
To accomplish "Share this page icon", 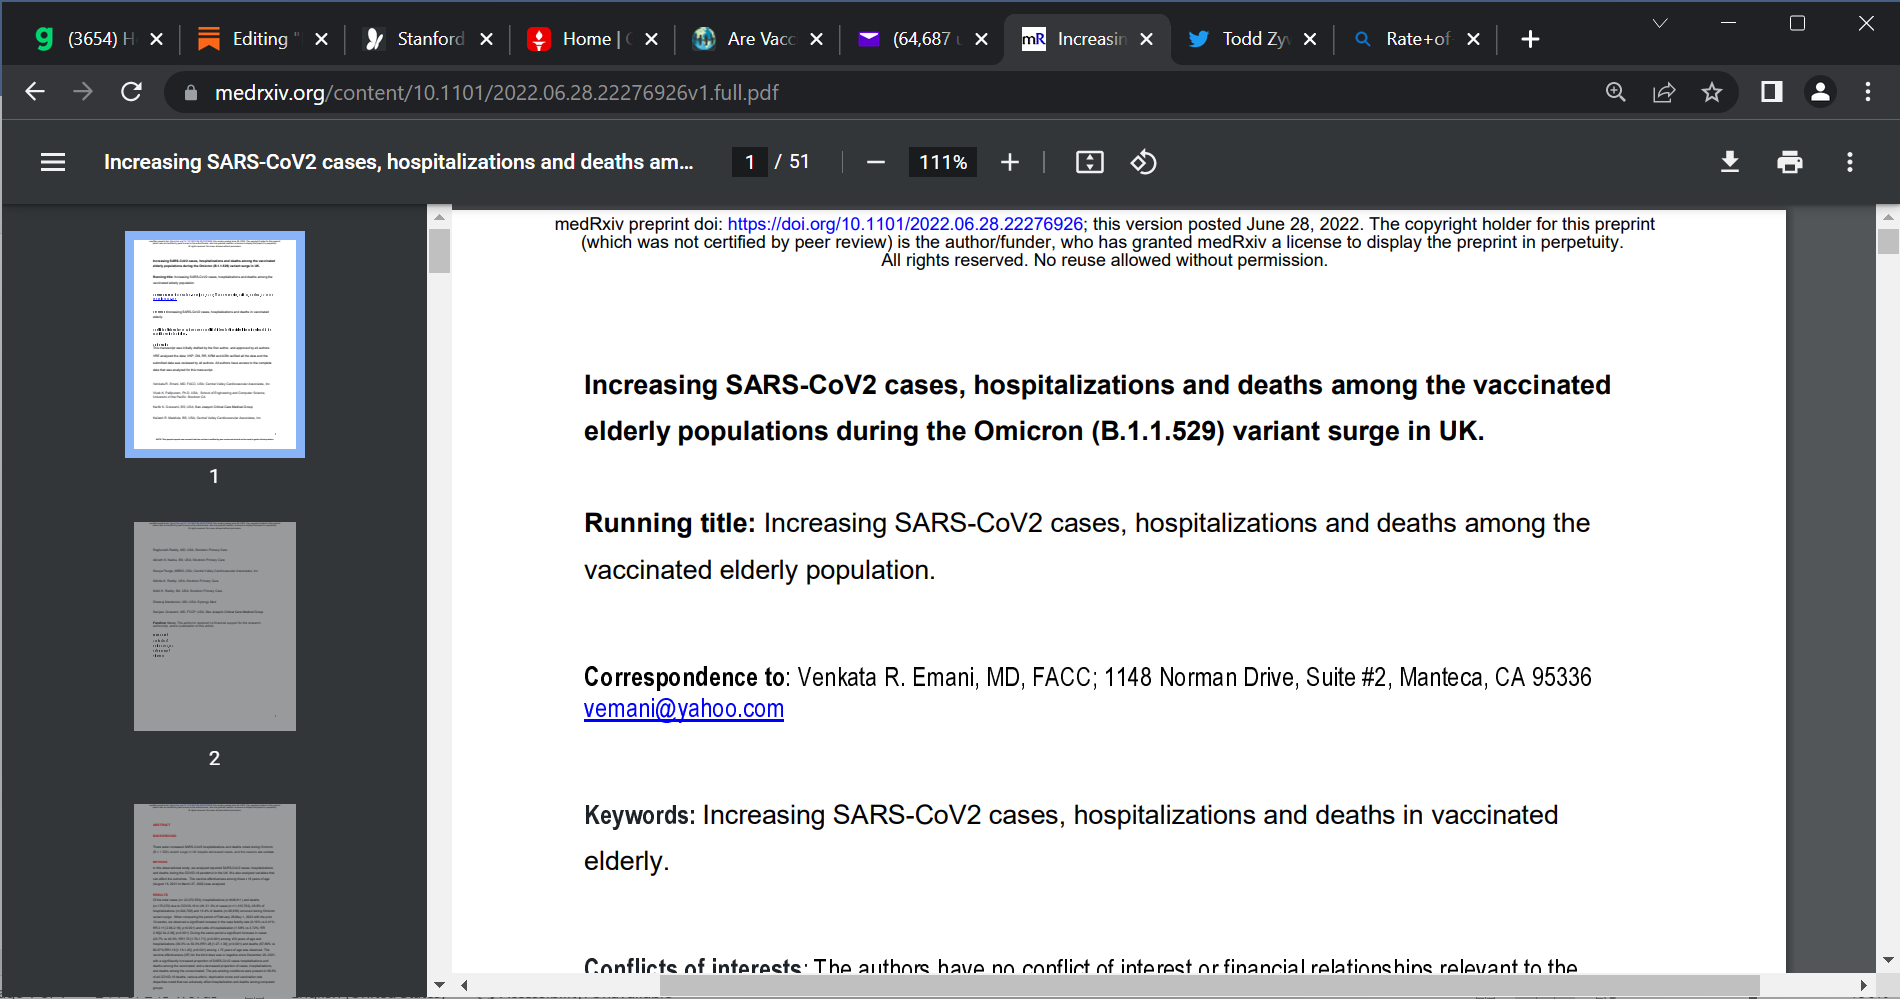I will coord(1664,92).
